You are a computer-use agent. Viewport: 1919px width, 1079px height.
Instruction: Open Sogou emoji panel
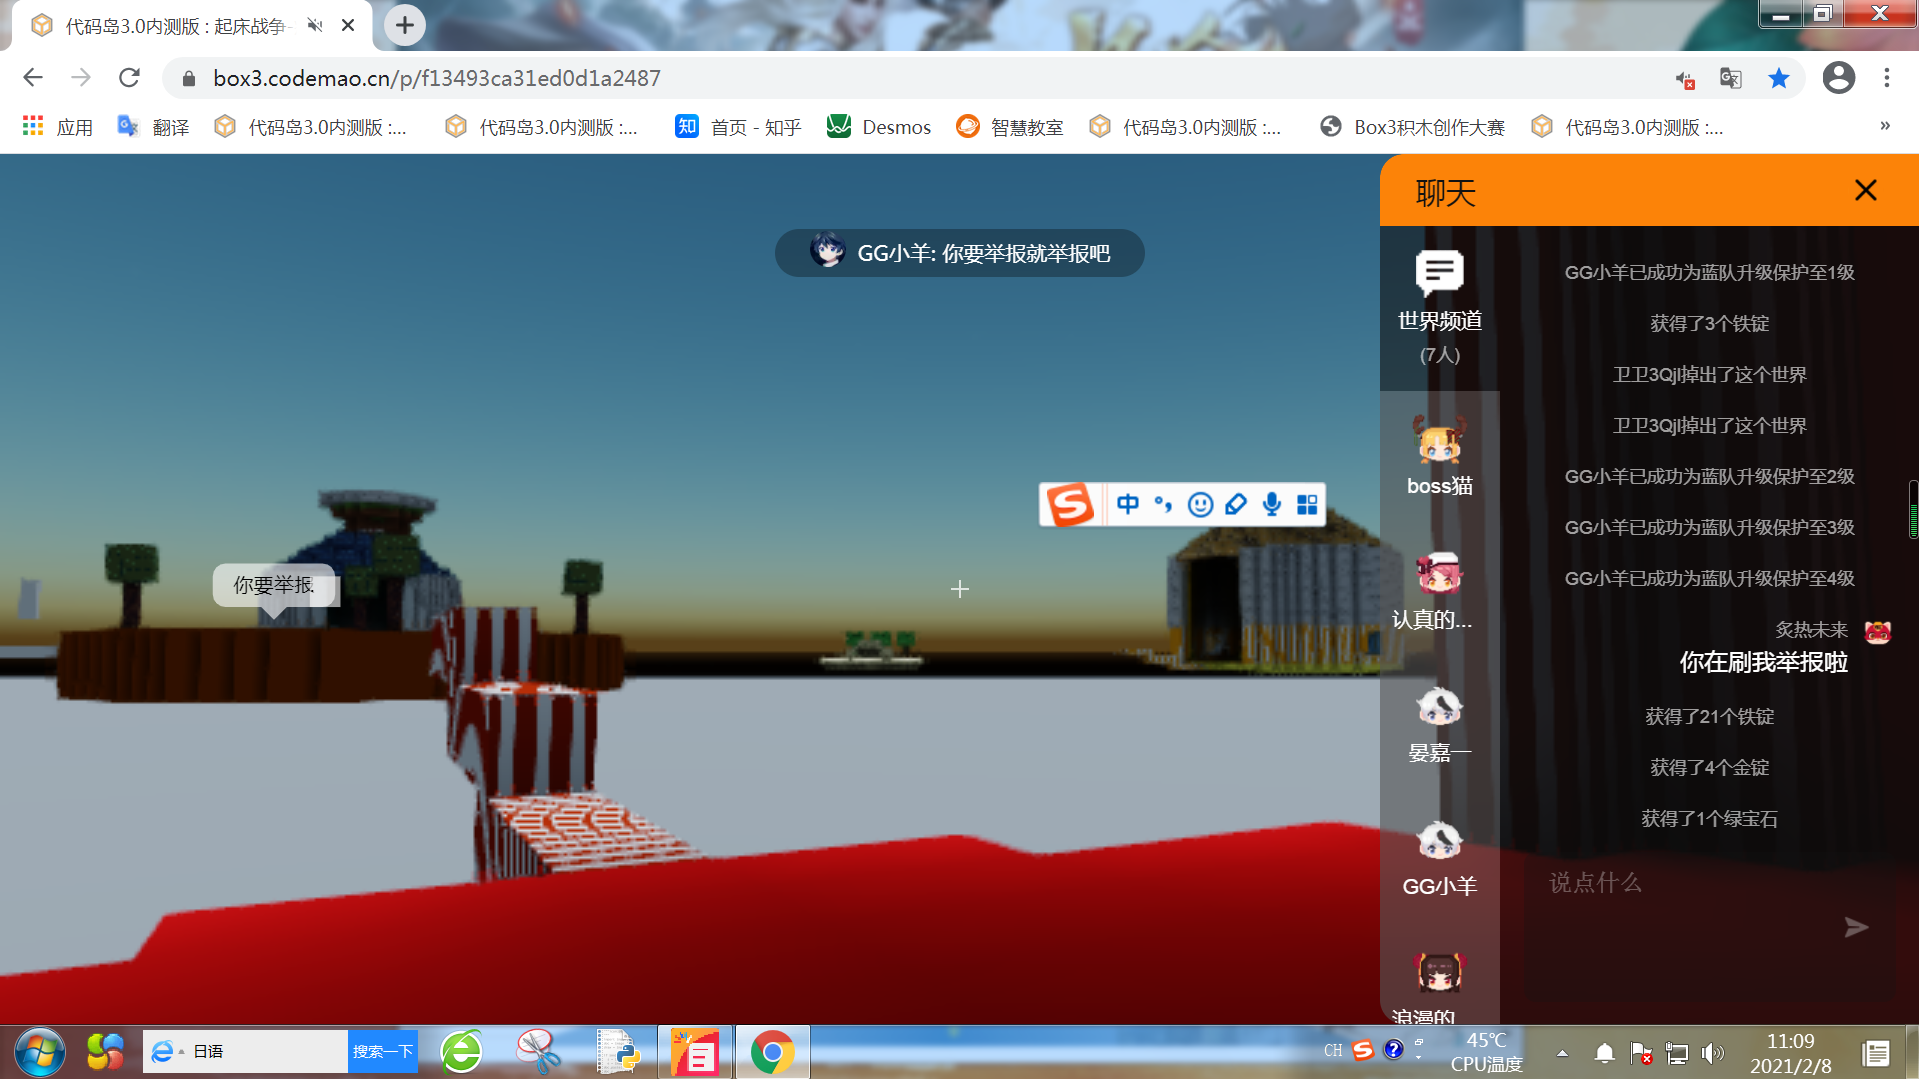[x=1200, y=504]
